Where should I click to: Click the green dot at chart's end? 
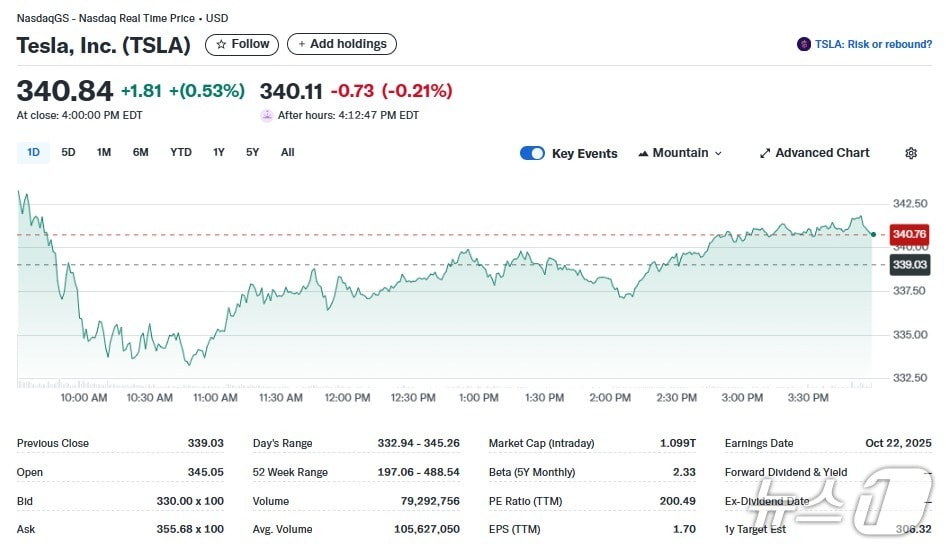click(x=873, y=234)
